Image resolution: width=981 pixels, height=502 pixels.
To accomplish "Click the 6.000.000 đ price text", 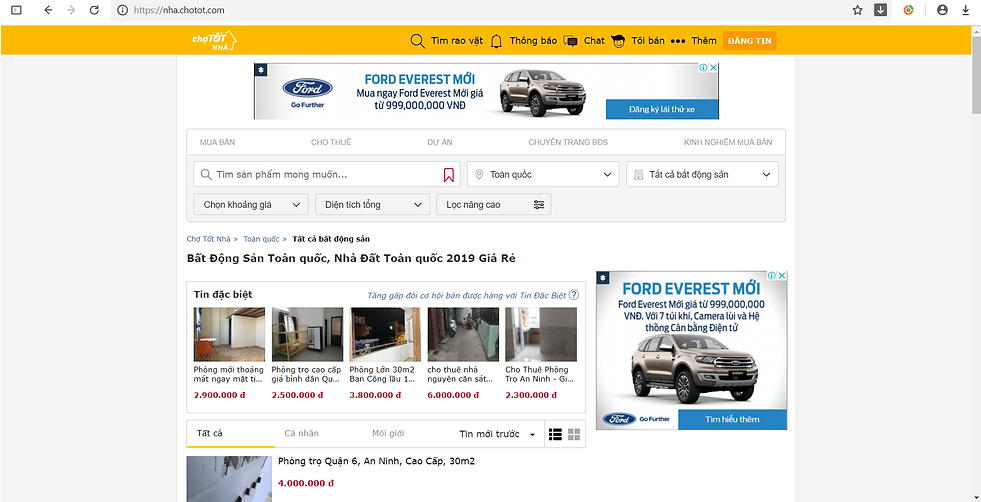I will [x=453, y=396].
